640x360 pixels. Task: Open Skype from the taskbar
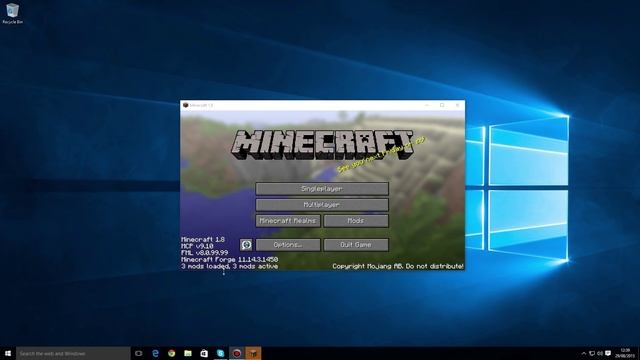coord(220,353)
